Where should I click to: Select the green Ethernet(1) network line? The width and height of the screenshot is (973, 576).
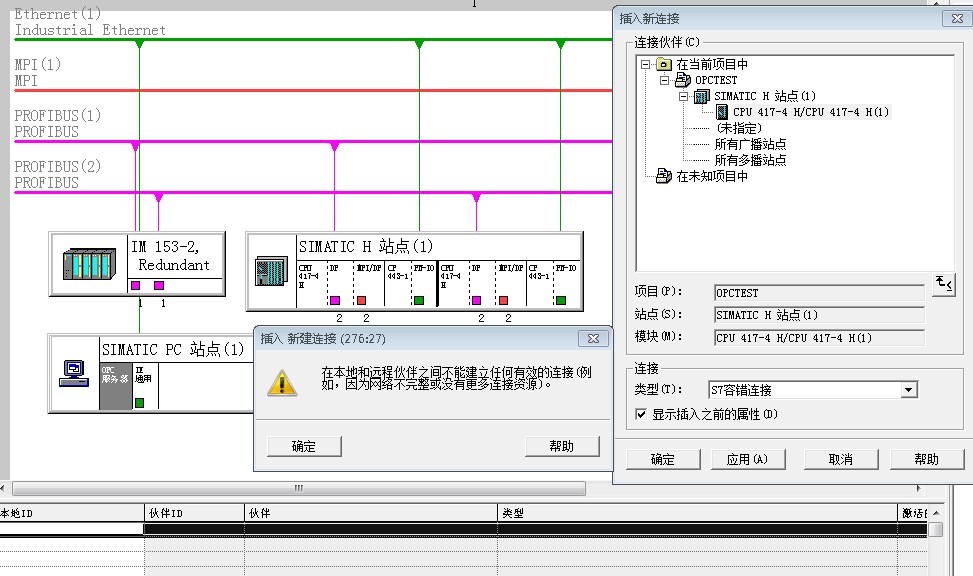313,40
